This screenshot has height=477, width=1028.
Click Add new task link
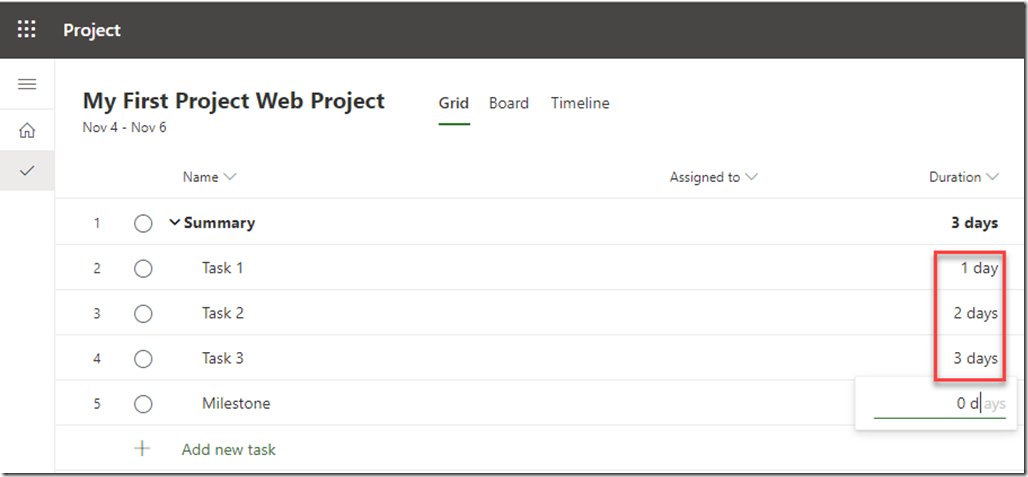pos(229,449)
